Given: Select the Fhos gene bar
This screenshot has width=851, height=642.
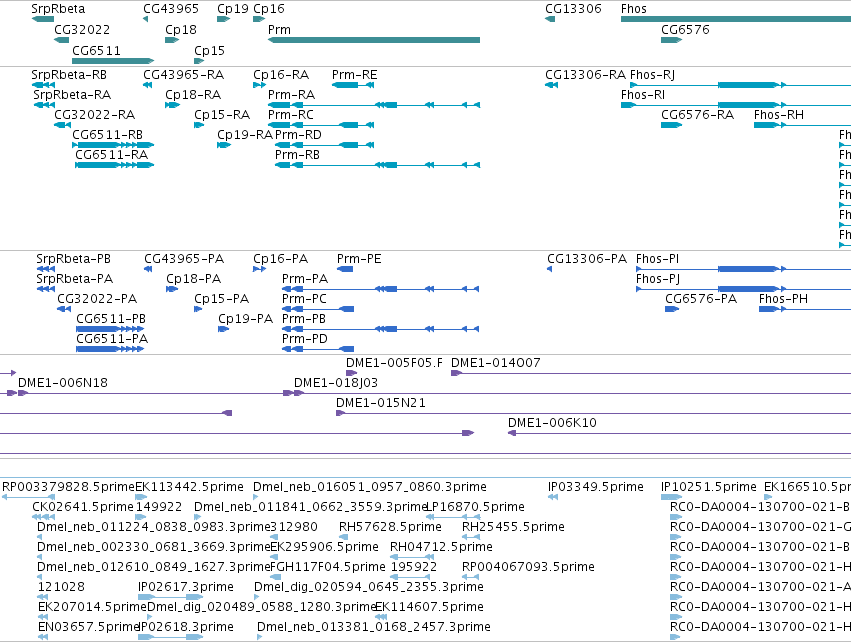Looking at the screenshot, I should (x=736, y=20).
